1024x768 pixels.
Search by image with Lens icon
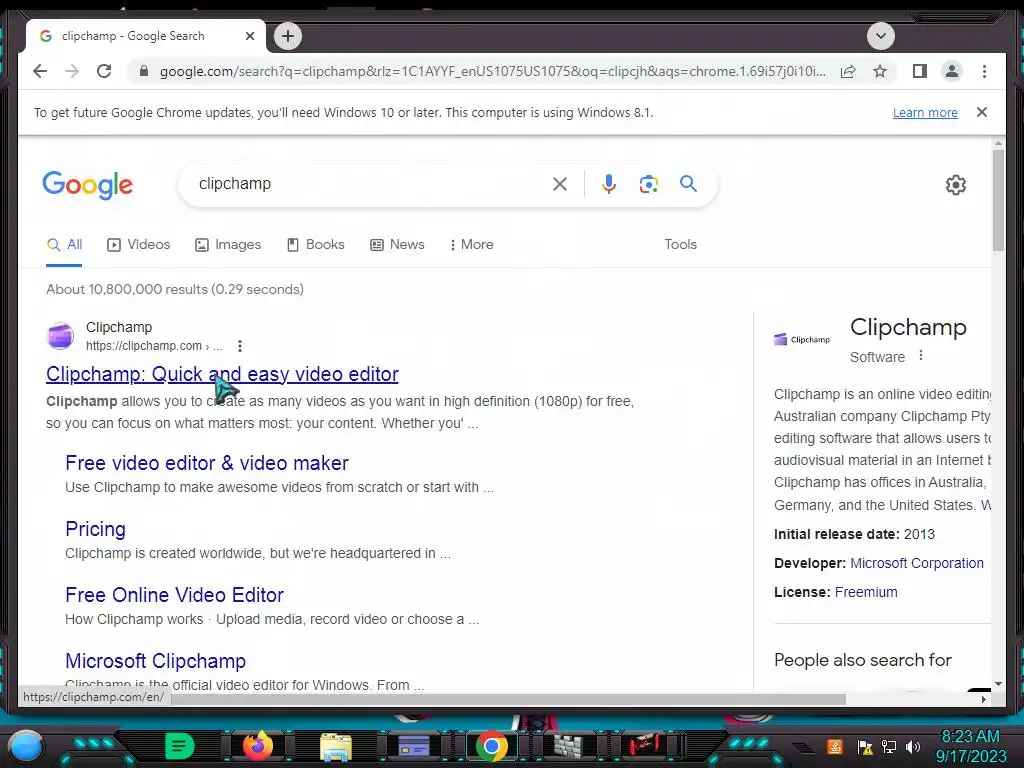pyautogui.click(x=648, y=184)
